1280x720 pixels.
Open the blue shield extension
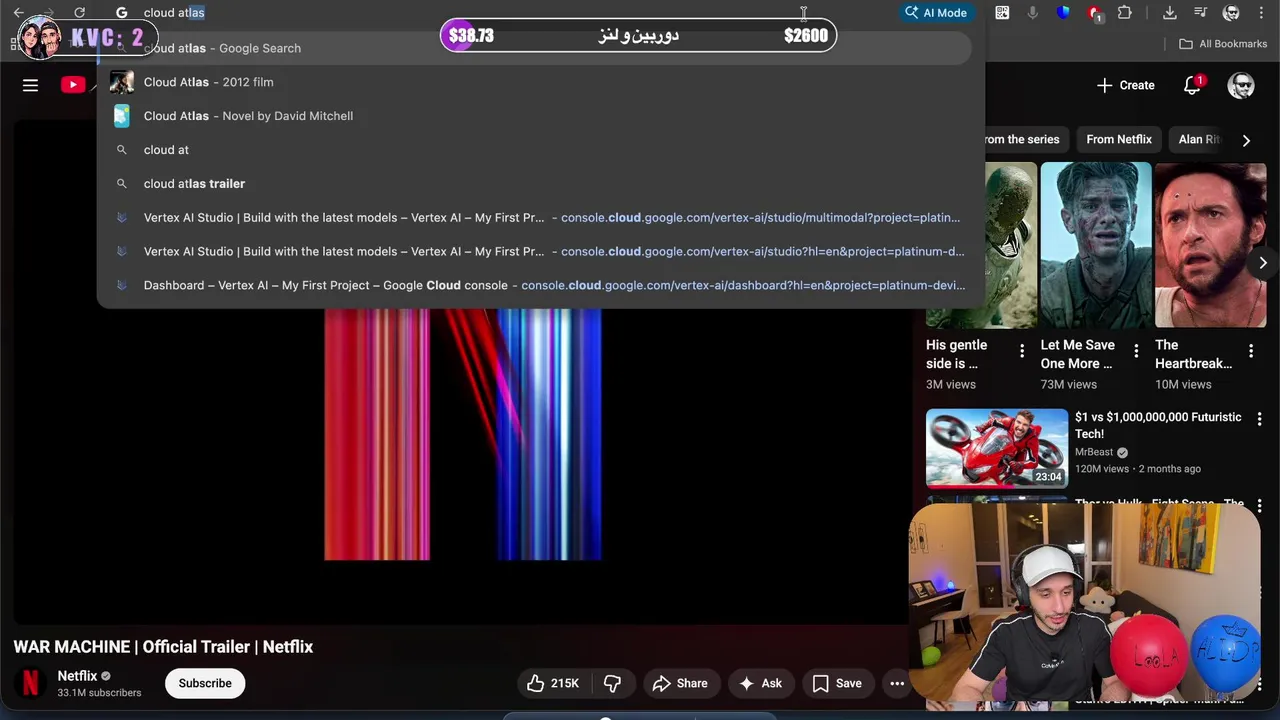pyautogui.click(x=1063, y=13)
